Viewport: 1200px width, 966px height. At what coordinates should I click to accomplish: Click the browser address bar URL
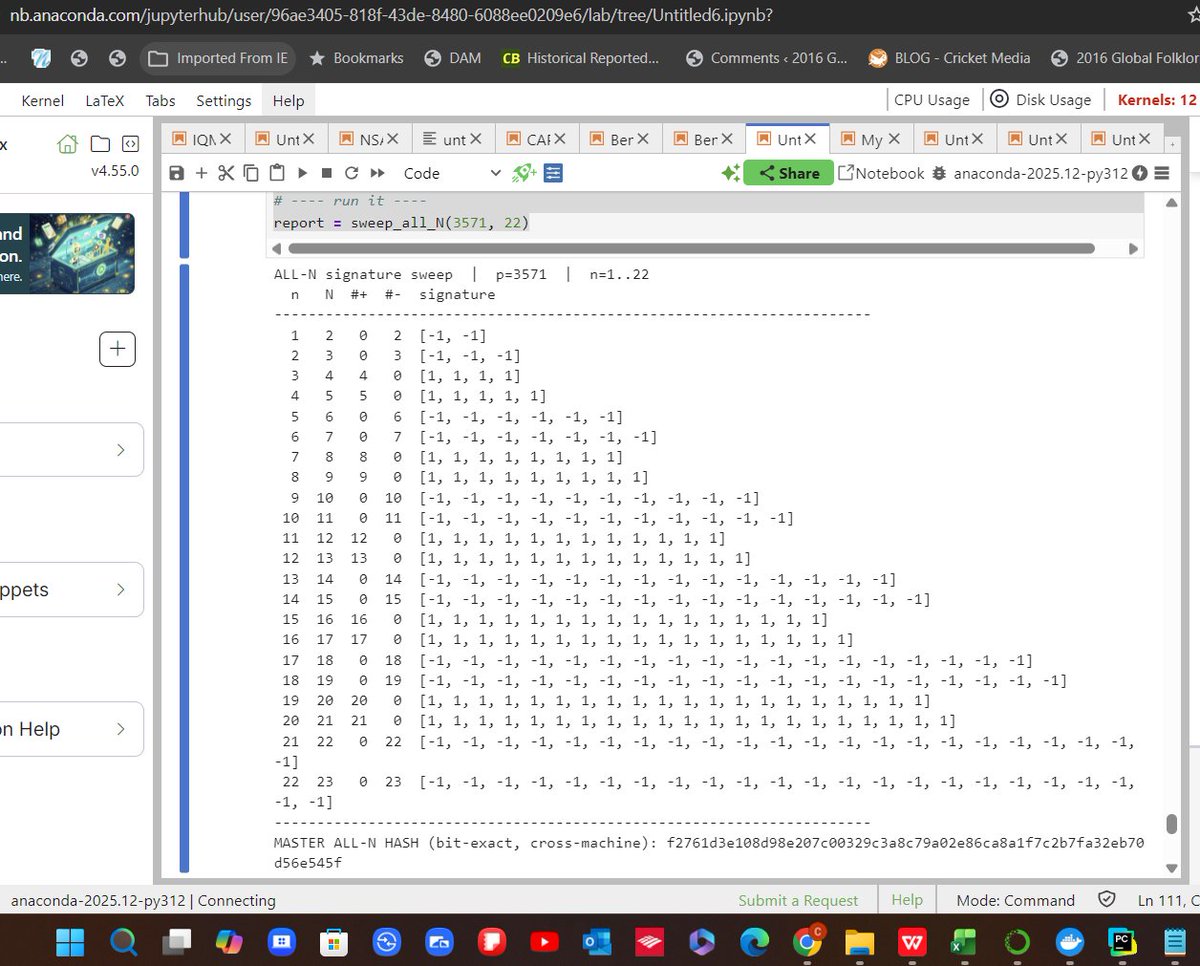coord(391,15)
